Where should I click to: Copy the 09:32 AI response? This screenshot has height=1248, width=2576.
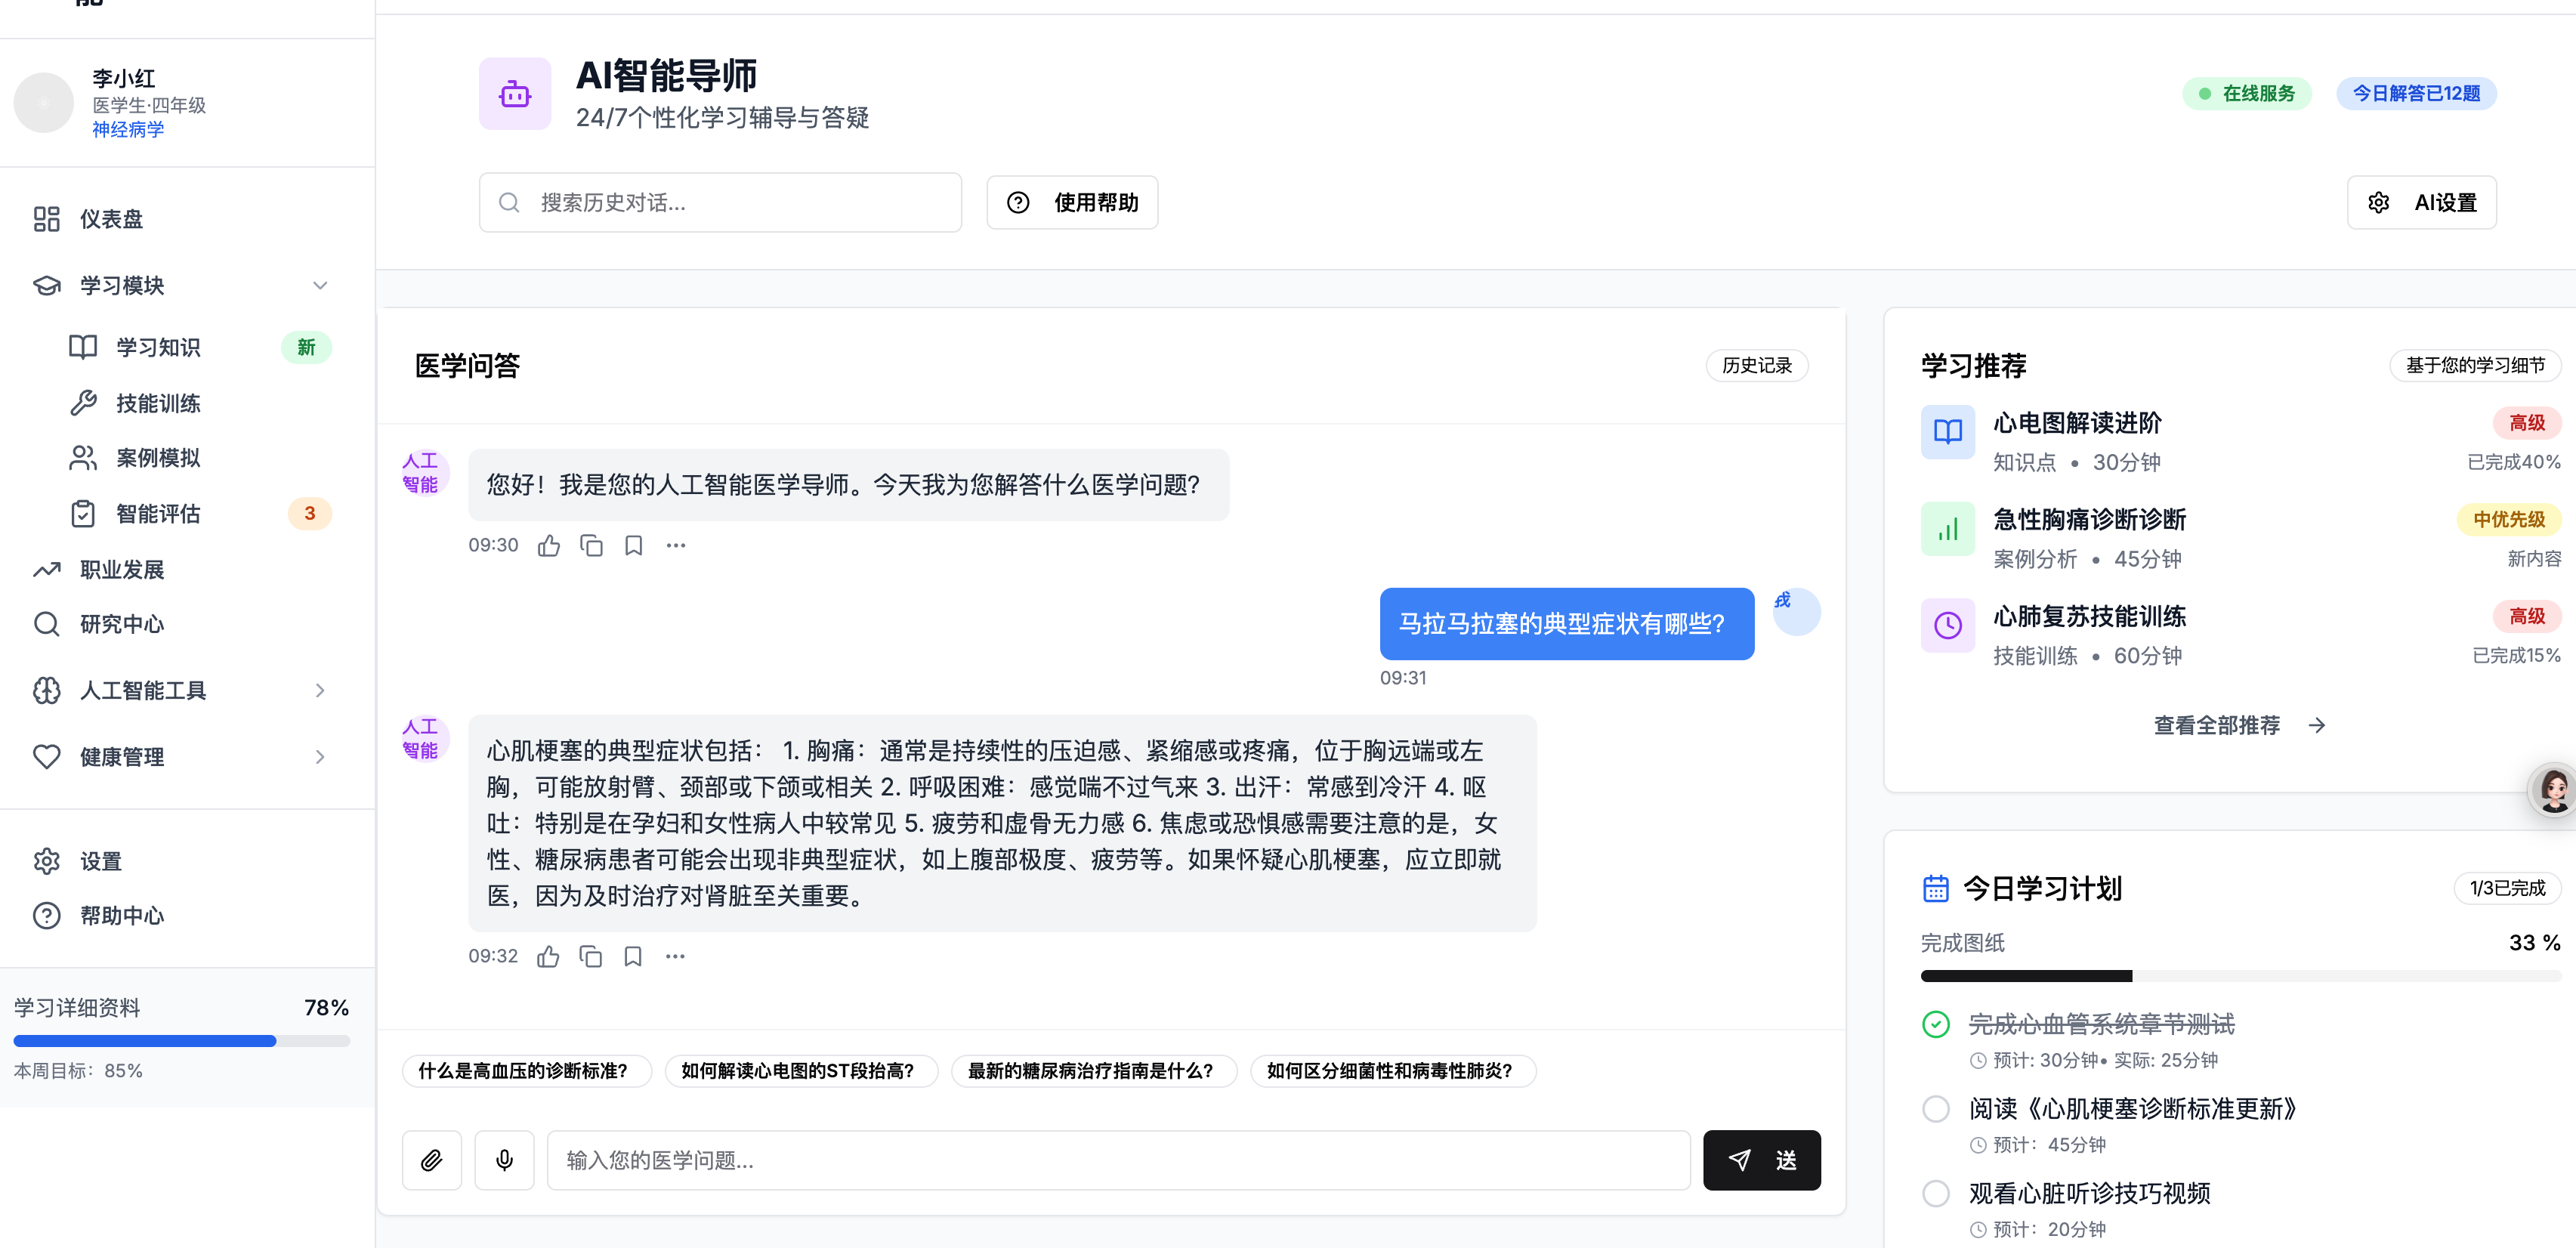coord(591,957)
